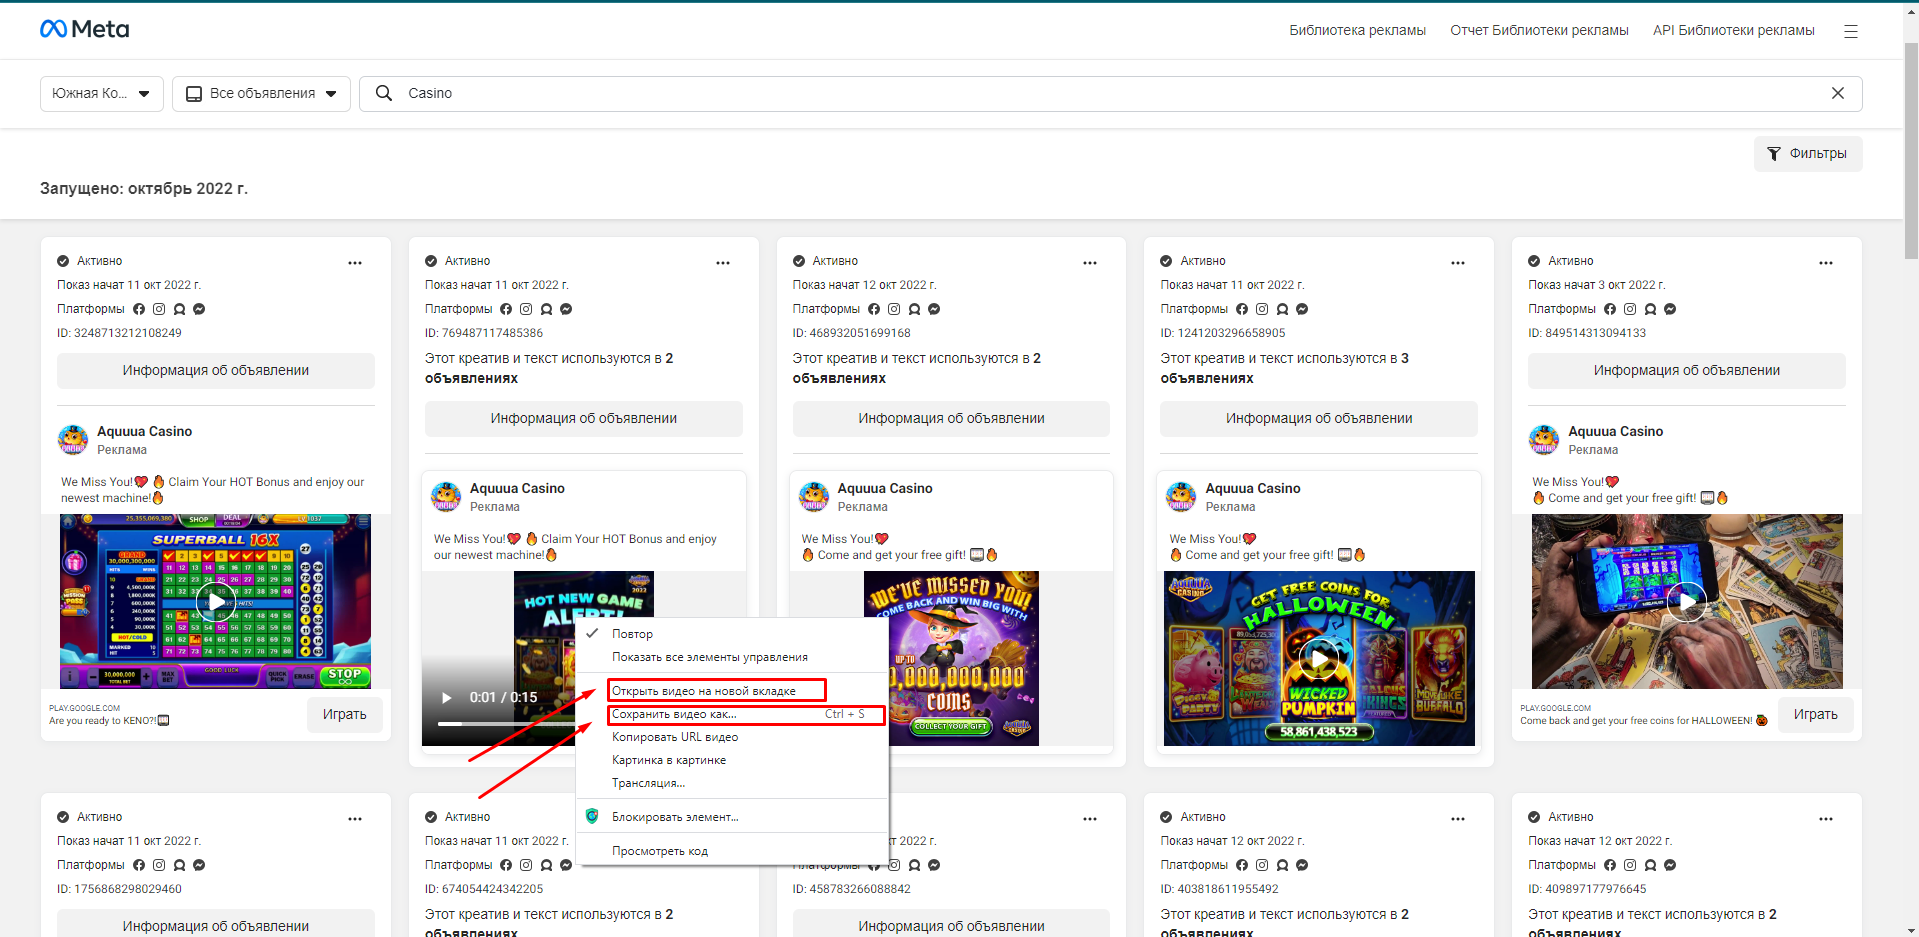Open the hamburger menu icon at top right
The width and height of the screenshot is (1919, 937).
coord(1850,31)
